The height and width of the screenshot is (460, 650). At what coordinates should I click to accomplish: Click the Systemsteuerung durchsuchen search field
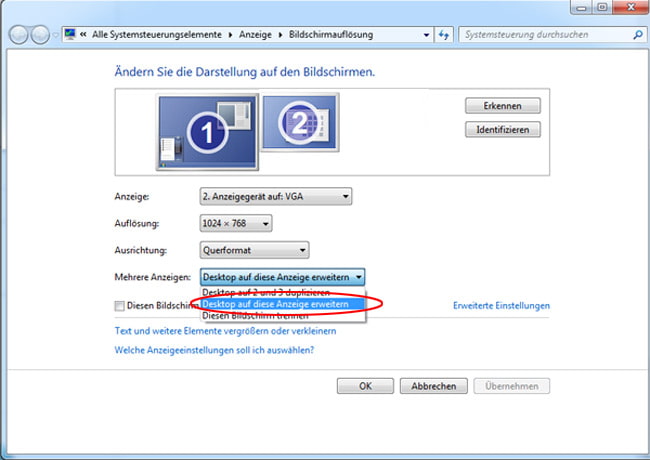click(x=540, y=35)
